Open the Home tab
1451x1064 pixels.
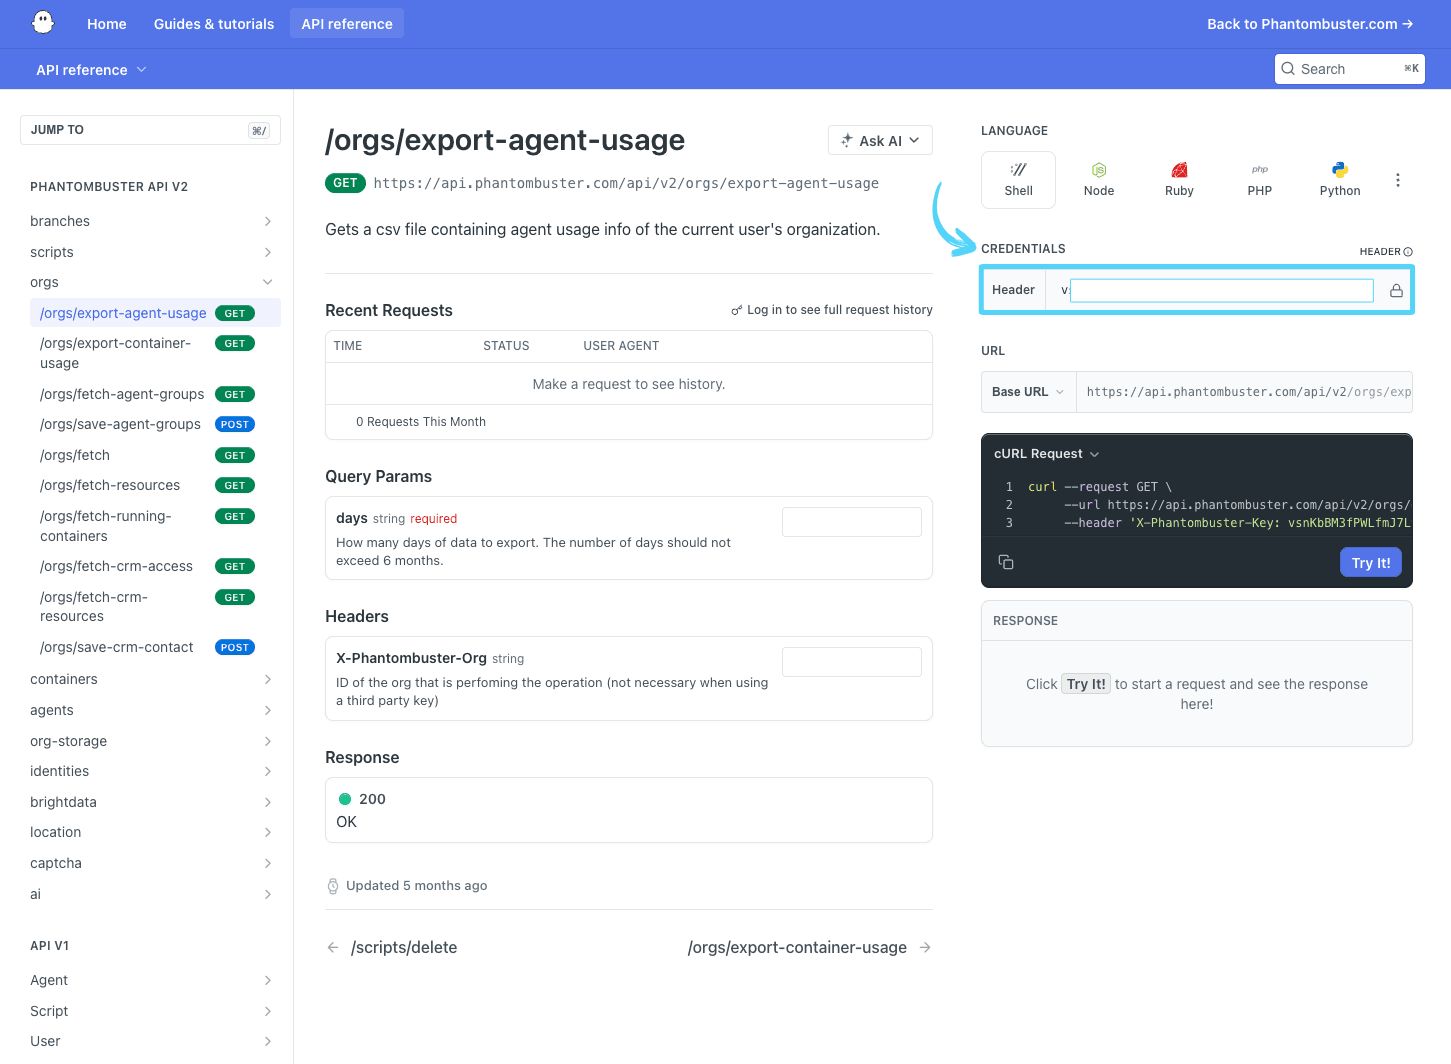click(106, 24)
